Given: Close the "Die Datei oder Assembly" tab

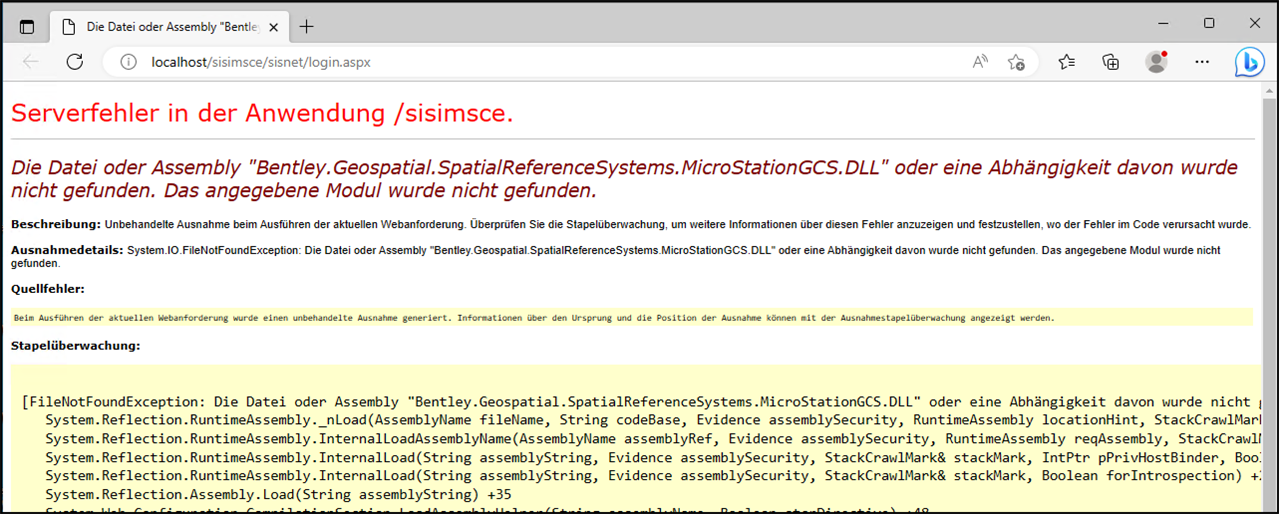Looking at the screenshot, I should [x=274, y=27].
